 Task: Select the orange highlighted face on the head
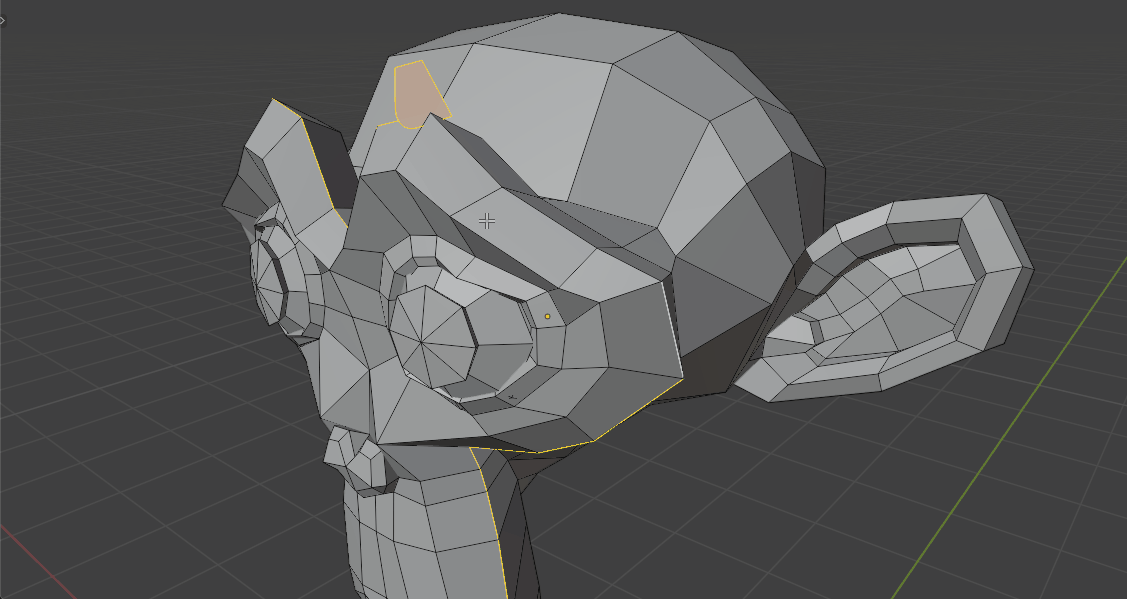pyautogui.click(x=418, y=96)
